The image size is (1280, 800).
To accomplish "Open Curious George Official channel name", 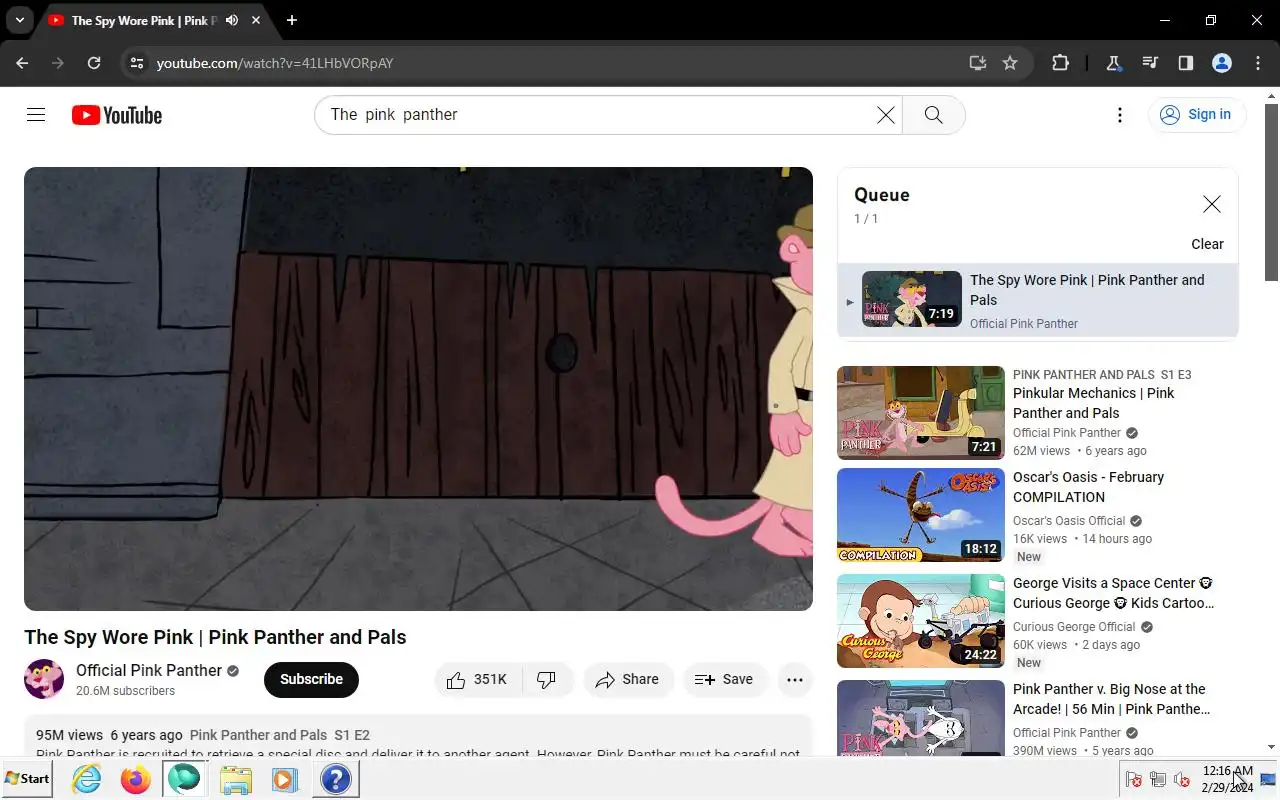I will 1074,627.
